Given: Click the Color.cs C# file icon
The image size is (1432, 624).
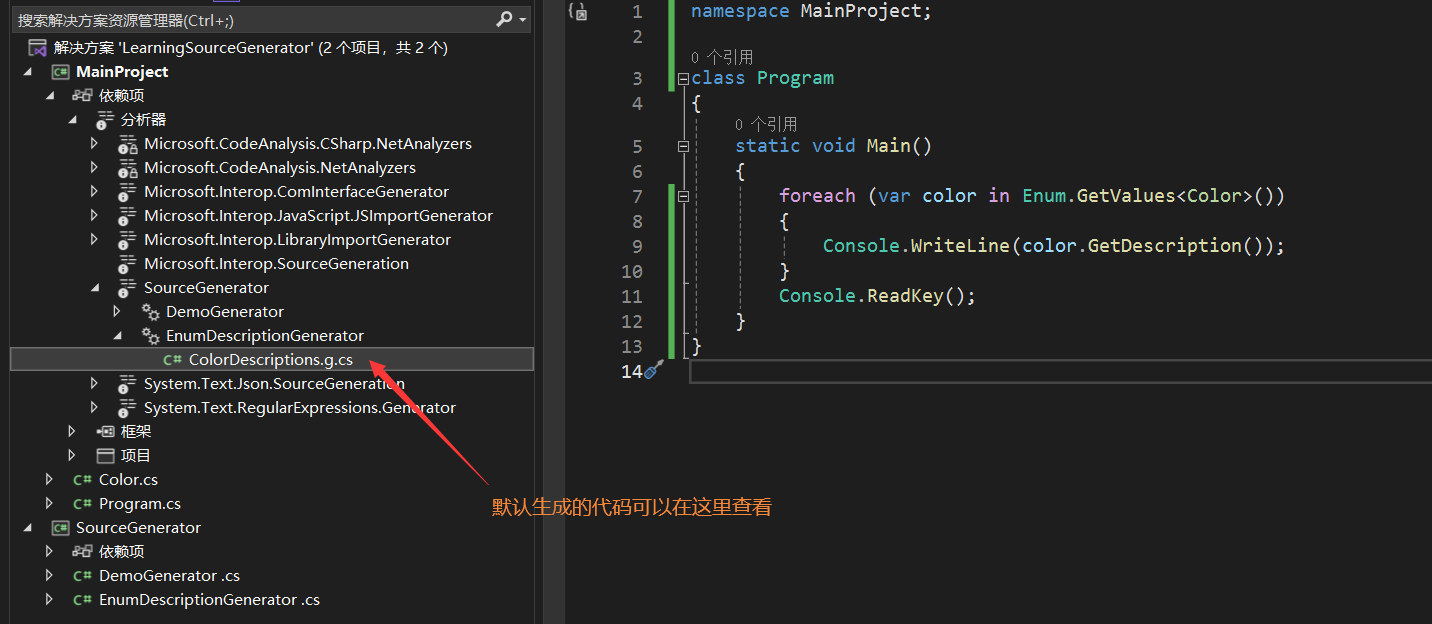Looking at the screenshot, I should point(83,480).
